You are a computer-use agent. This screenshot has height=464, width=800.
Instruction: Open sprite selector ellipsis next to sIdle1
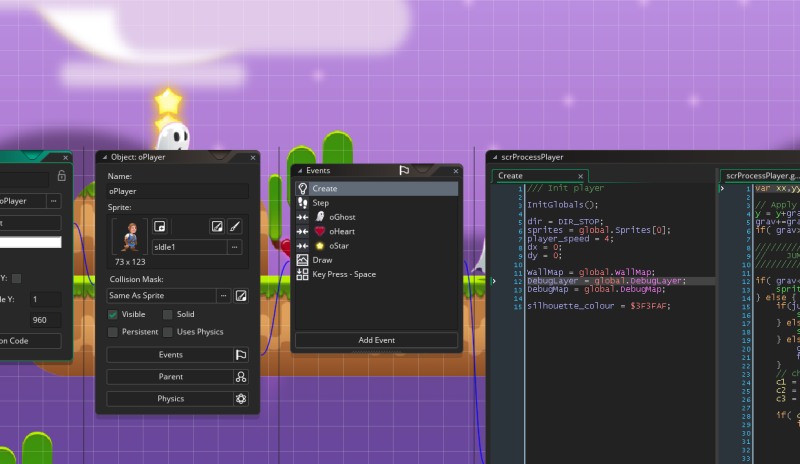point(234,247)
